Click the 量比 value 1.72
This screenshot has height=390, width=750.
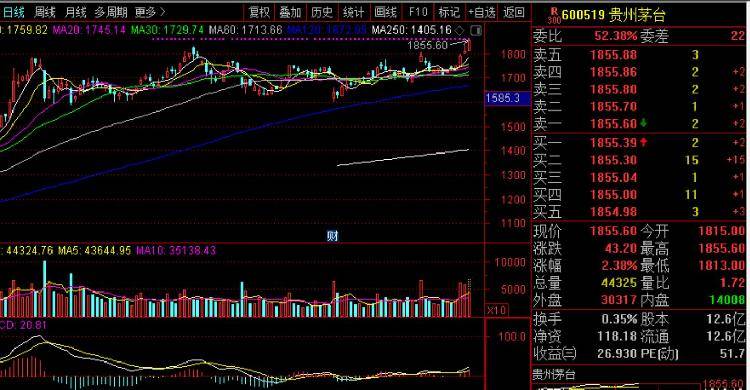732,282
